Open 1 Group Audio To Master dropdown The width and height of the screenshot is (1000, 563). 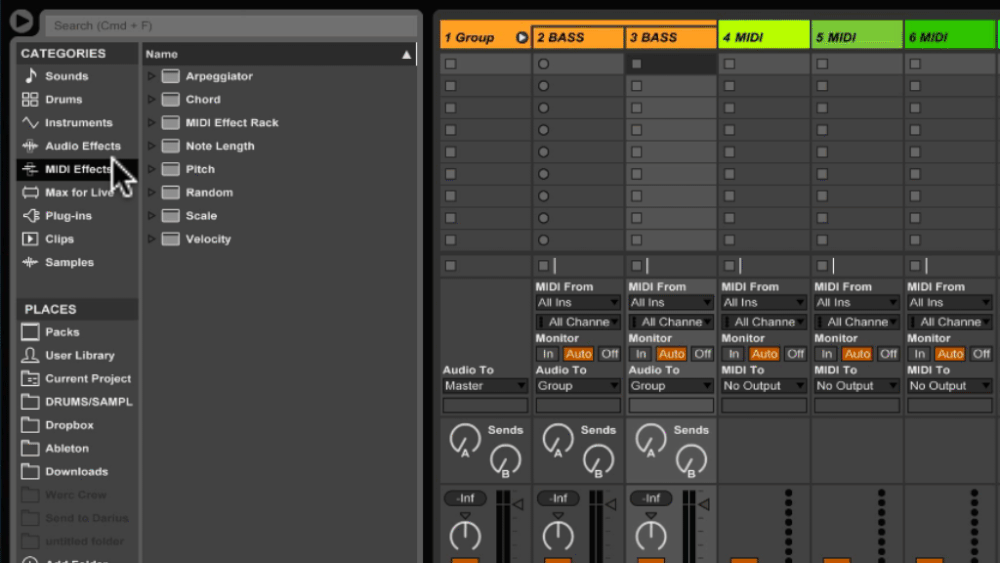(485, 386)
